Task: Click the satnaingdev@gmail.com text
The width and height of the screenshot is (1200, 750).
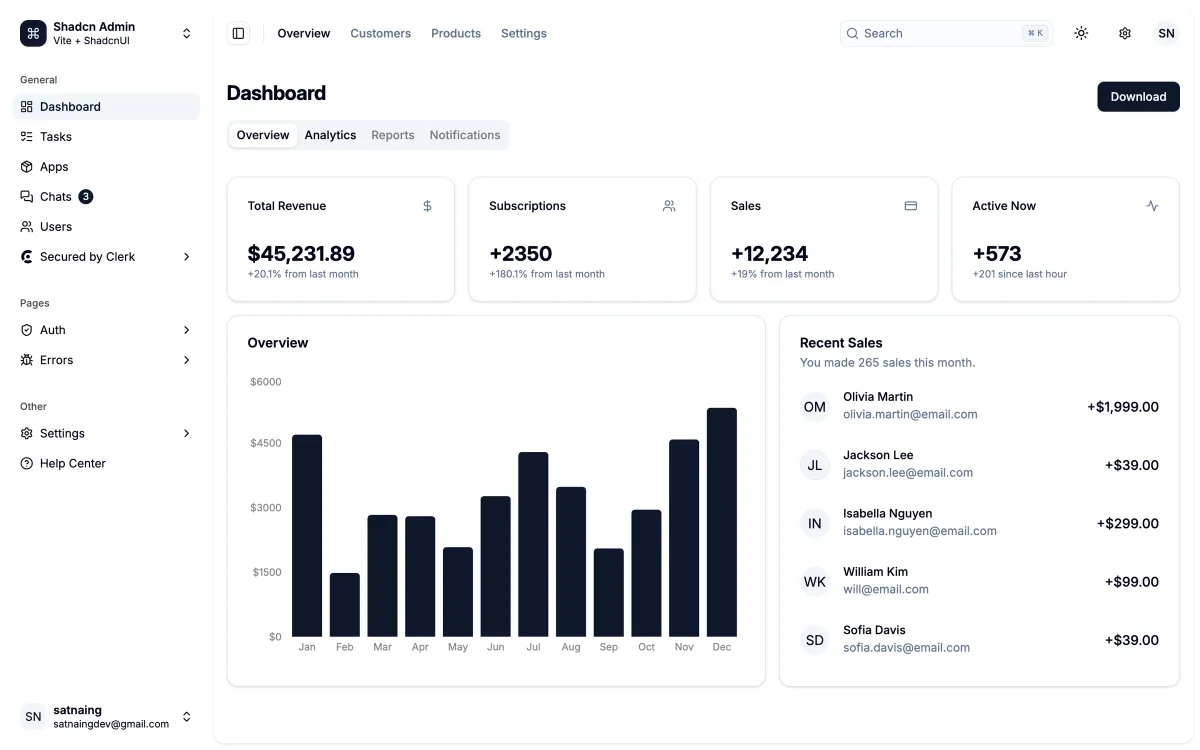Action: pos(111,724)
